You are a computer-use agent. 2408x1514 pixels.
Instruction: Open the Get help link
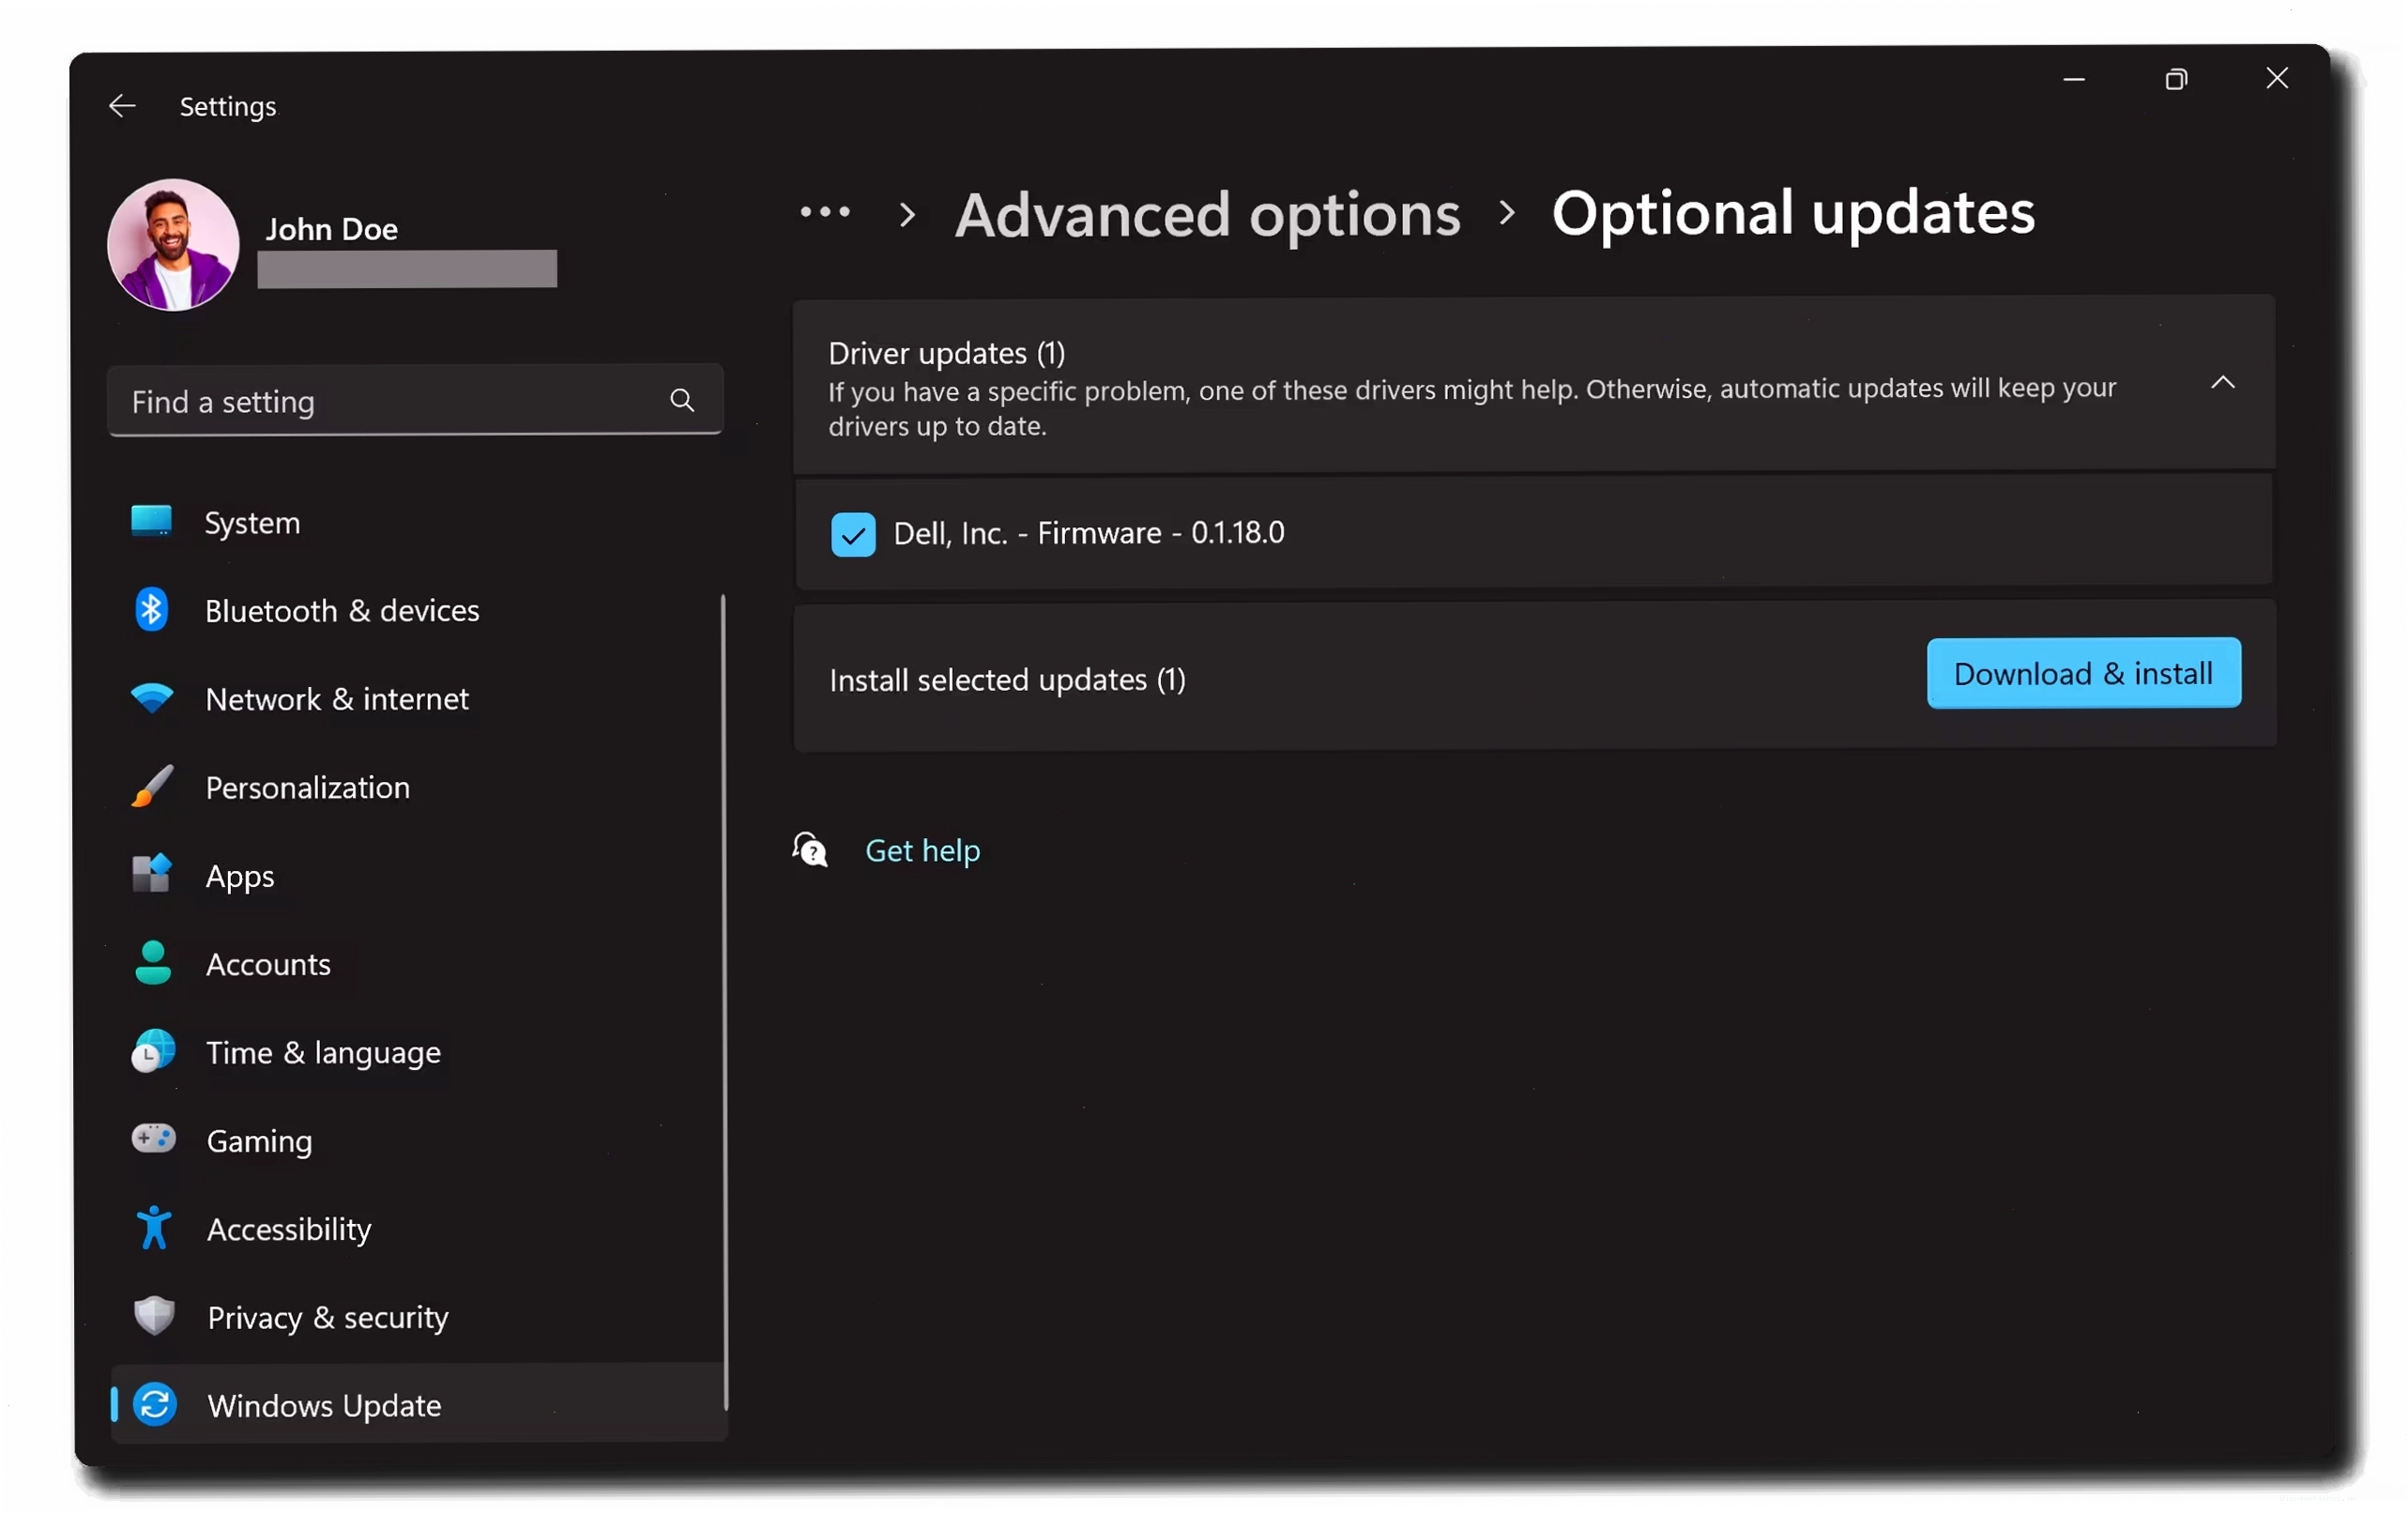pos(922,850)
